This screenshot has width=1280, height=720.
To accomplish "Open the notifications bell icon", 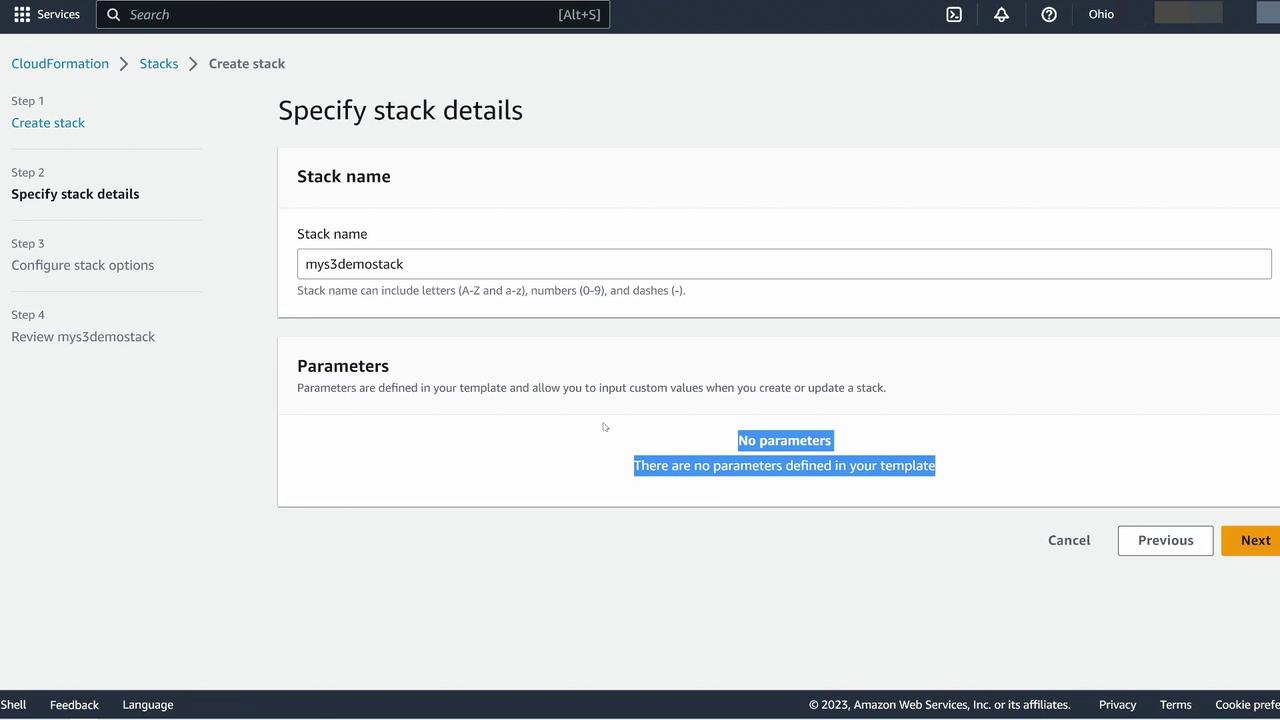I will (x=1001, y=14).
